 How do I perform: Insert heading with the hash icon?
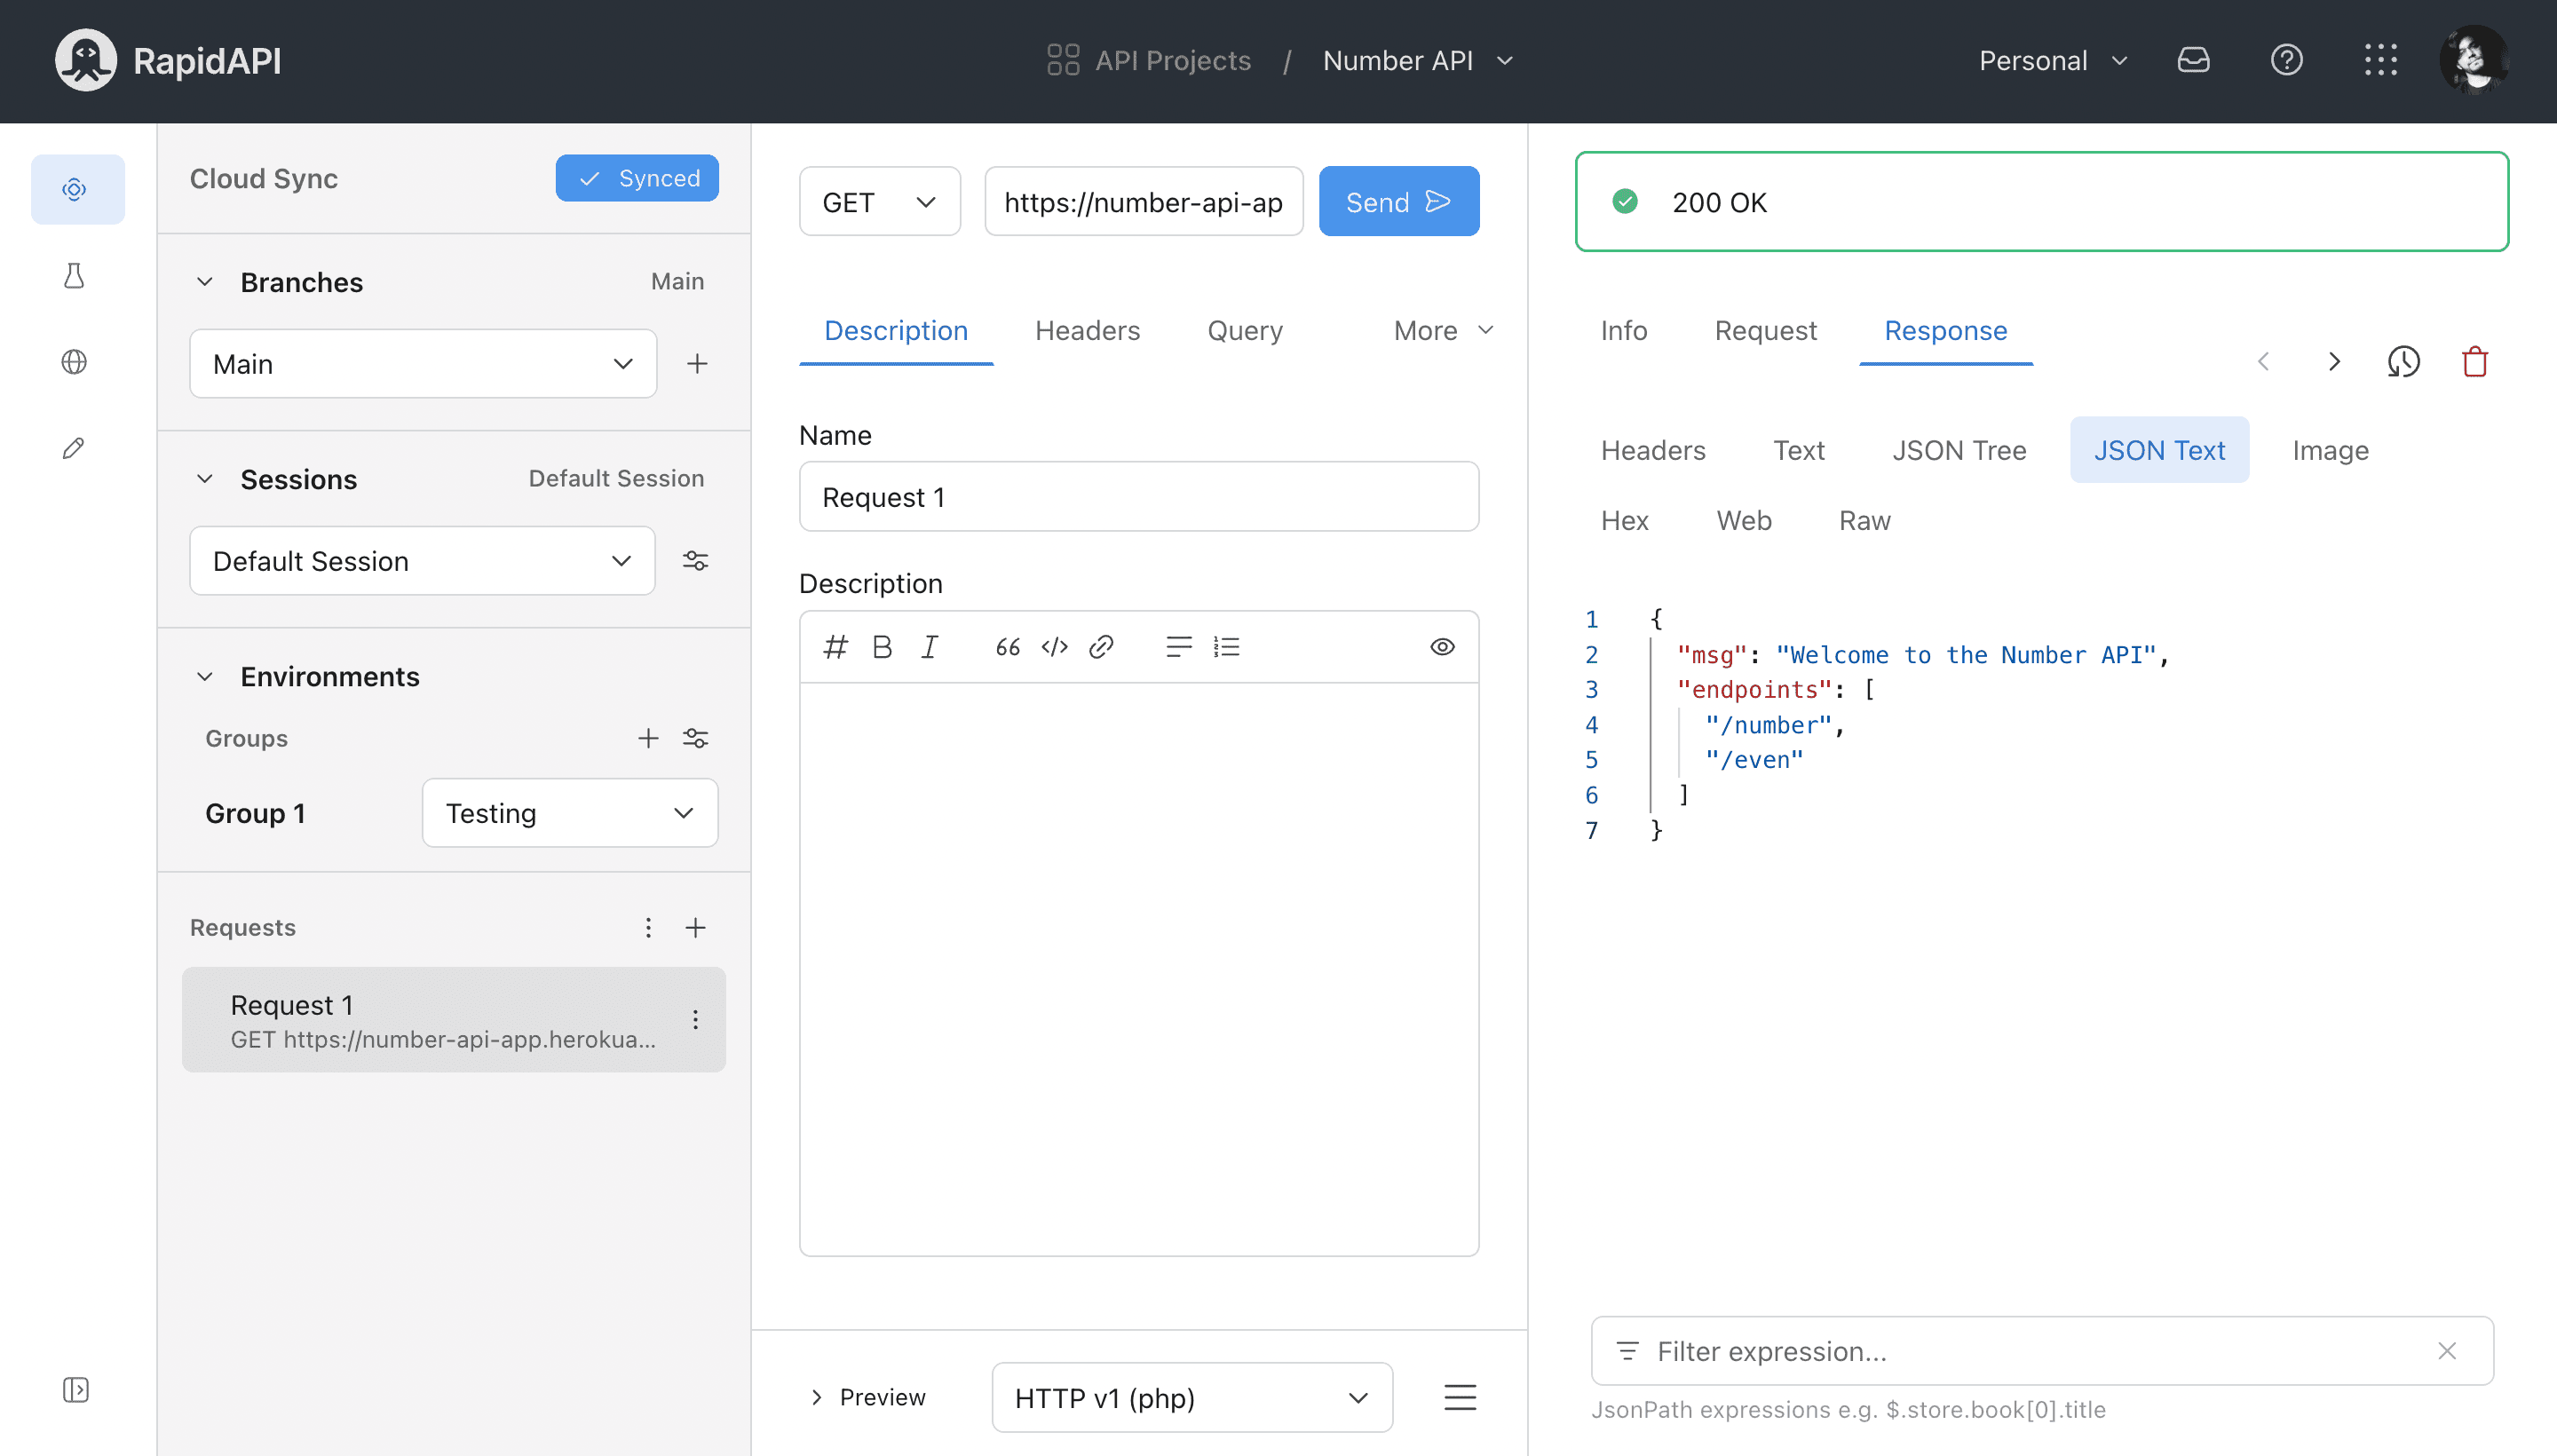(x=835, y=647)
